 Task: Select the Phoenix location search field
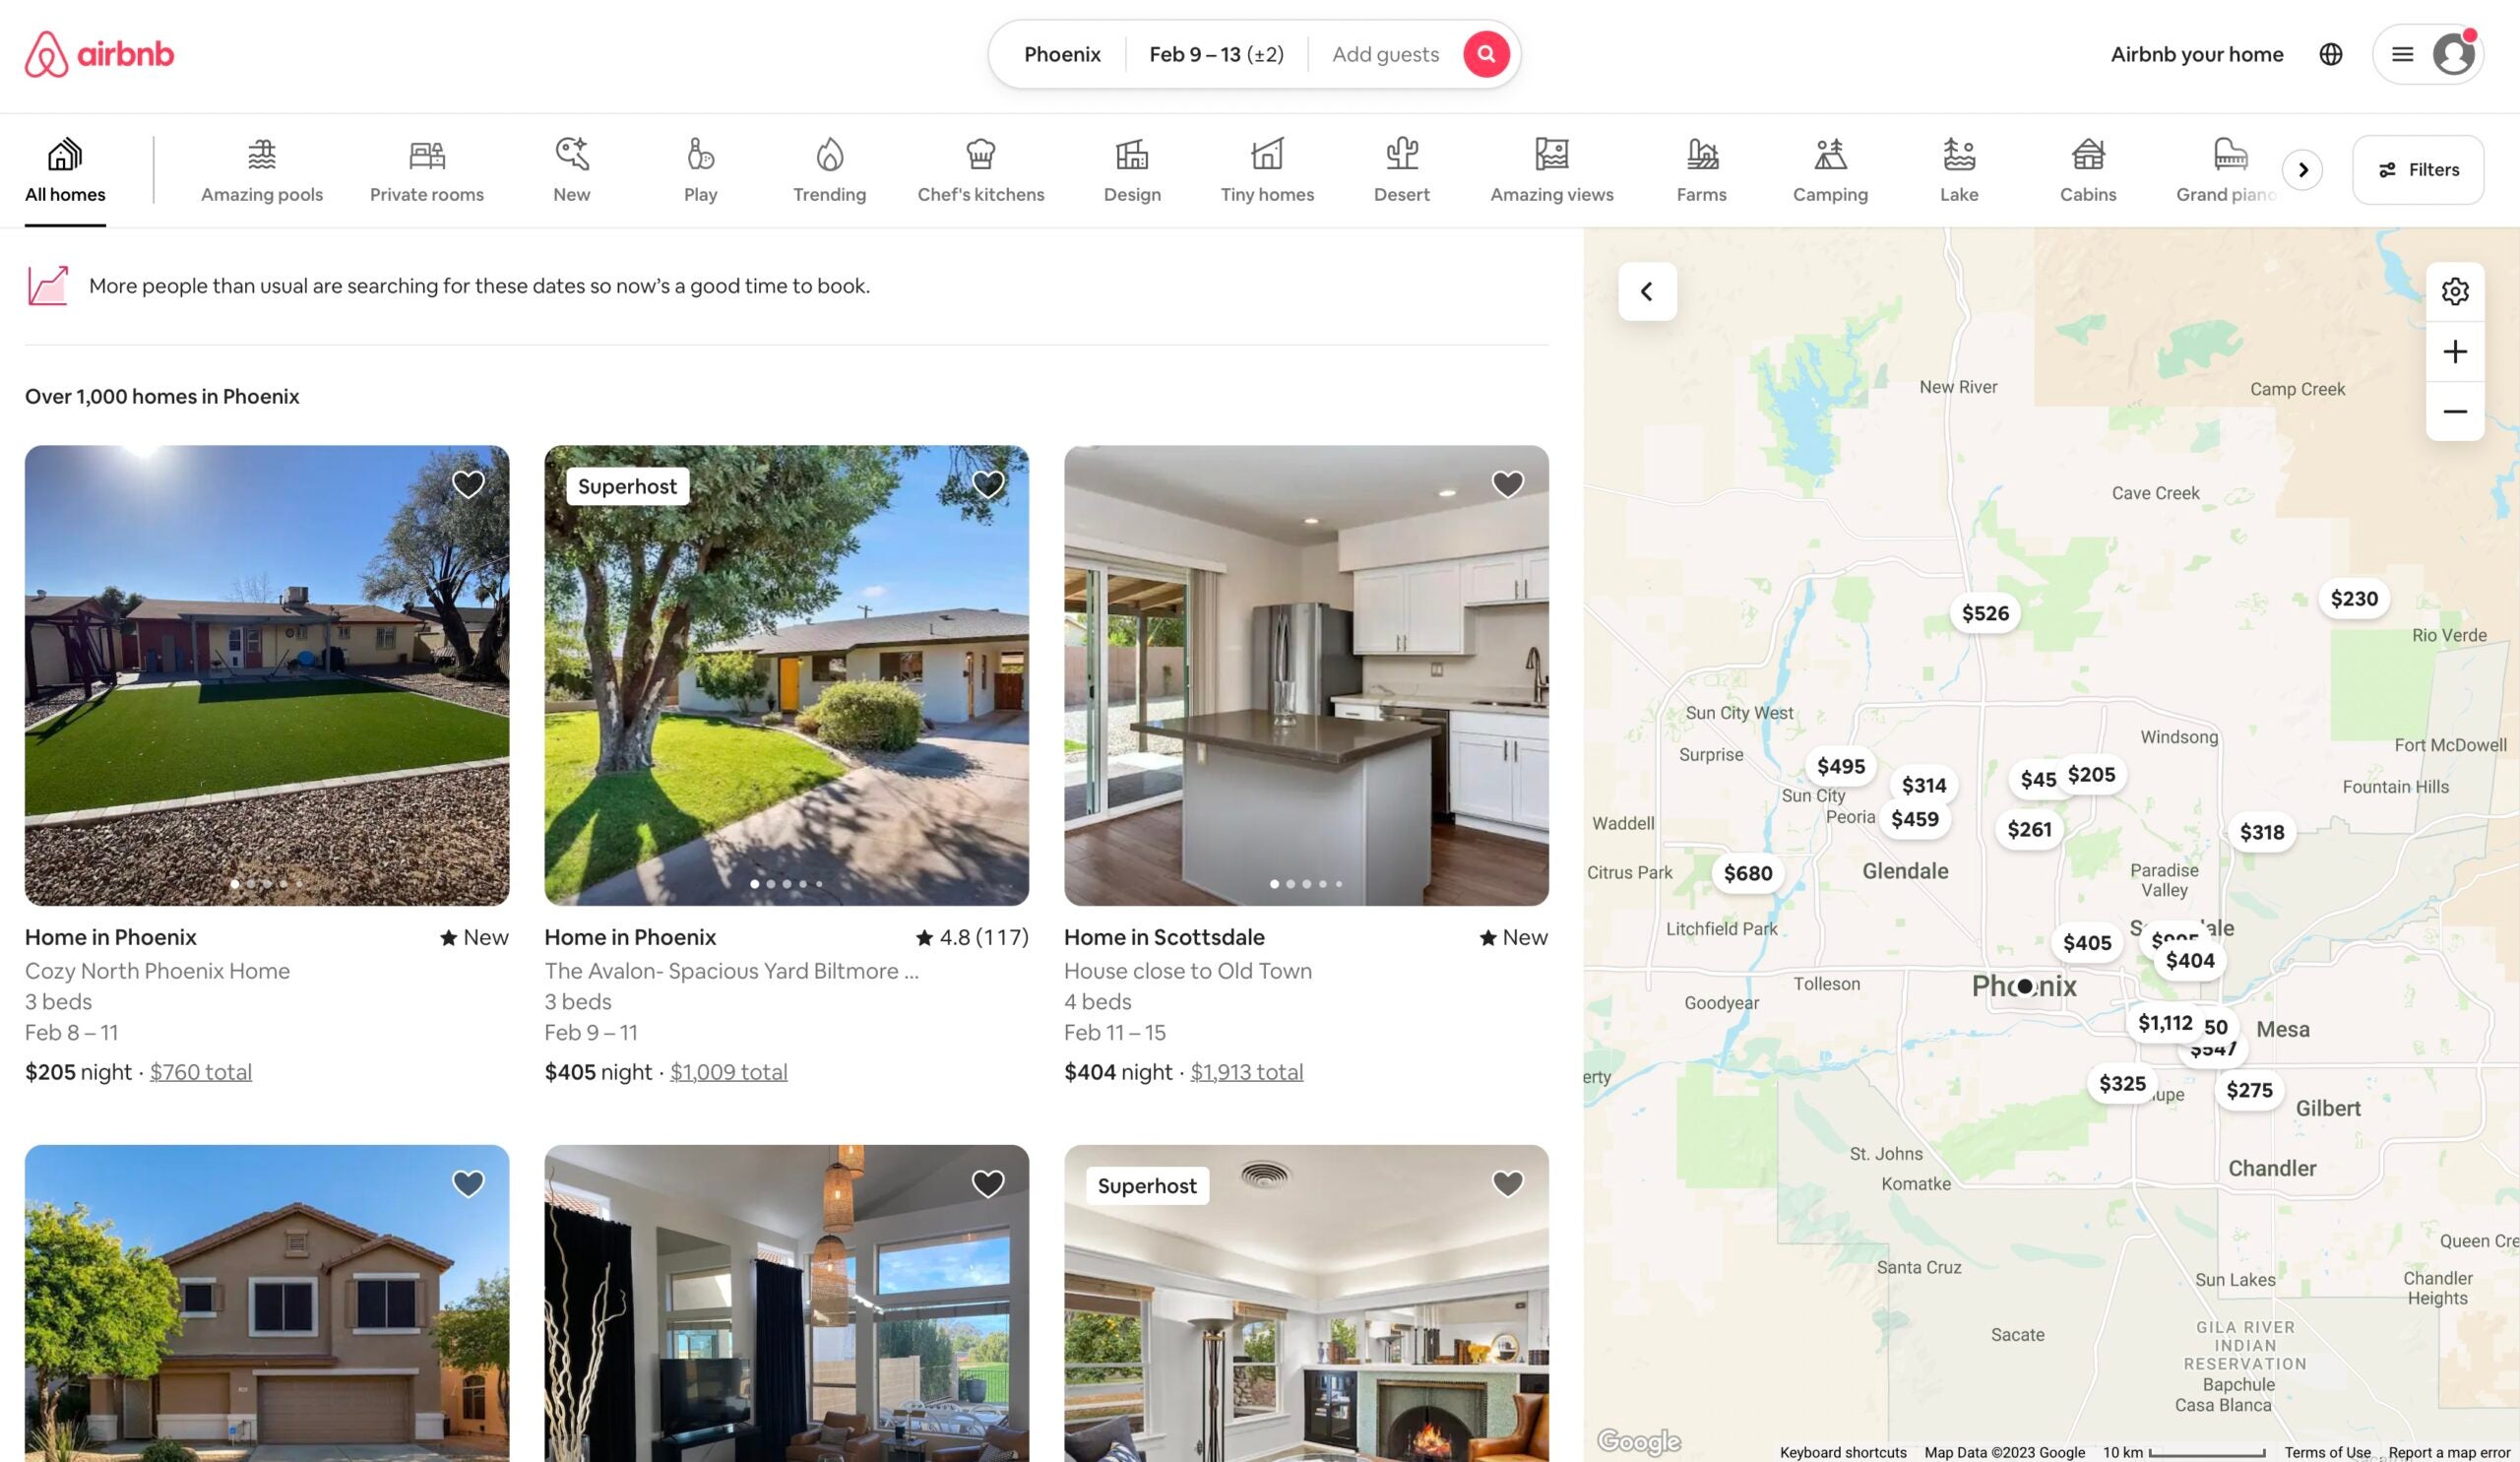click(1061, 52)
